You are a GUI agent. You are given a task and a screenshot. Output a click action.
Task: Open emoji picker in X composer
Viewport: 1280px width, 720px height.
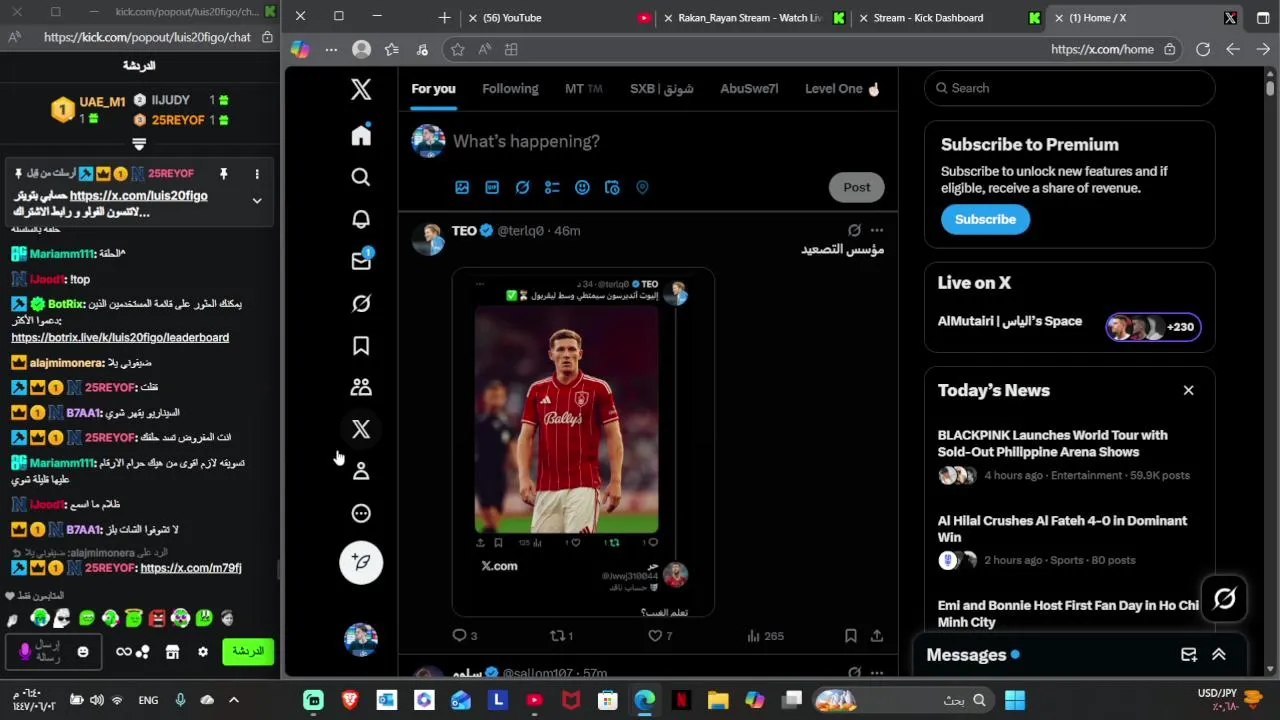click(582, 187)
